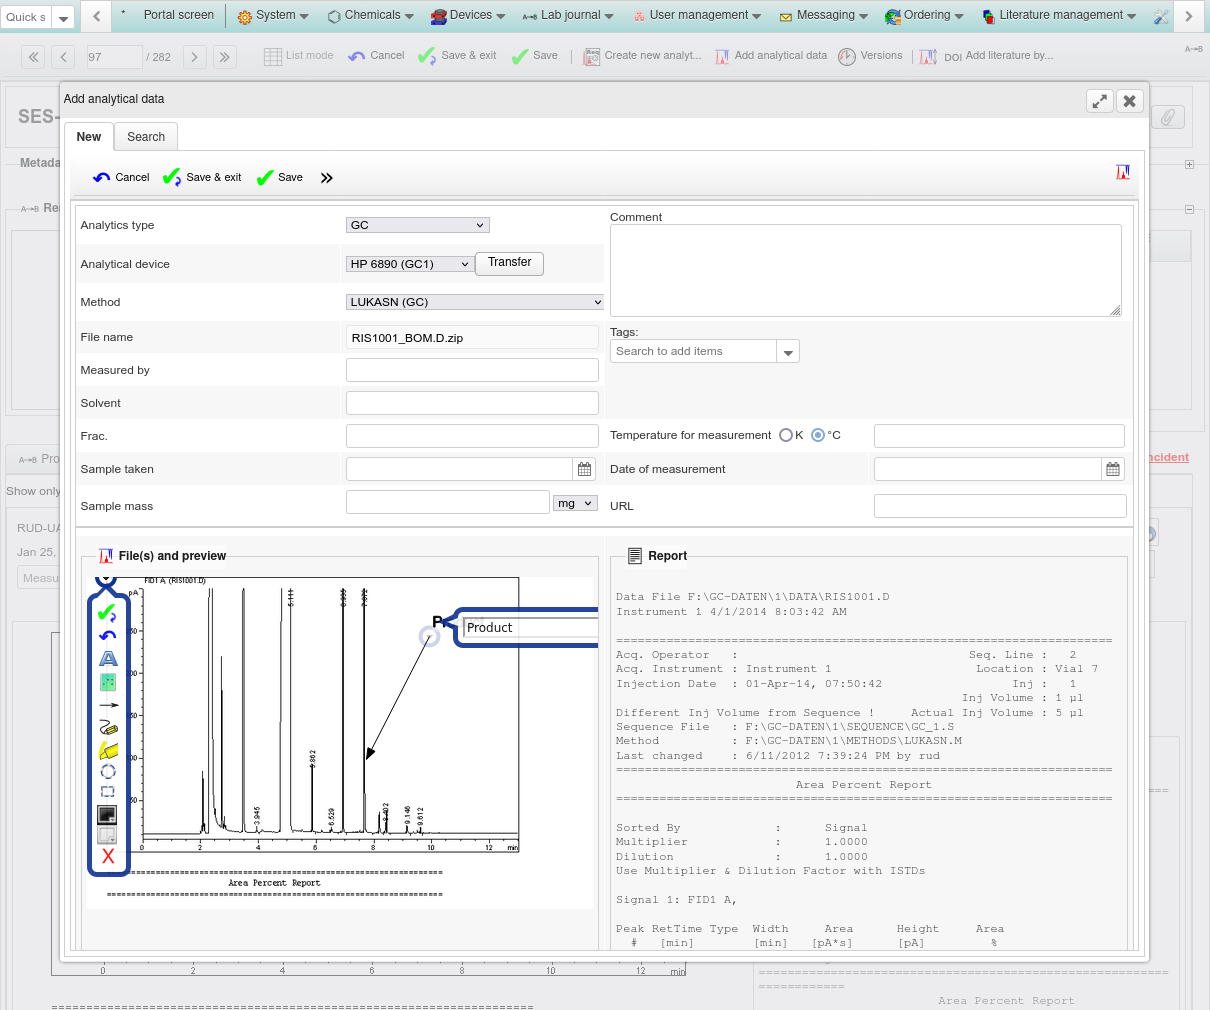Open the Method LUKASN (GC) dropdown
The height and width of the screenshot is (1010, 1210).
click(475, 302)
